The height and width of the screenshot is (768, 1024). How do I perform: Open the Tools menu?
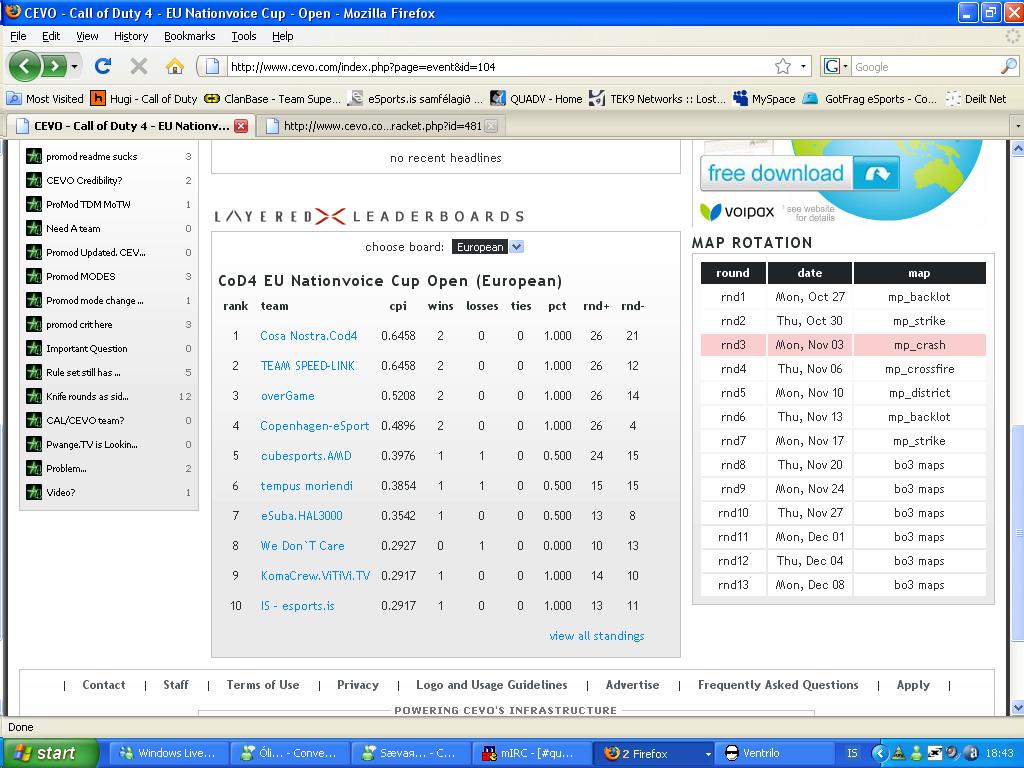click(244, 37)
